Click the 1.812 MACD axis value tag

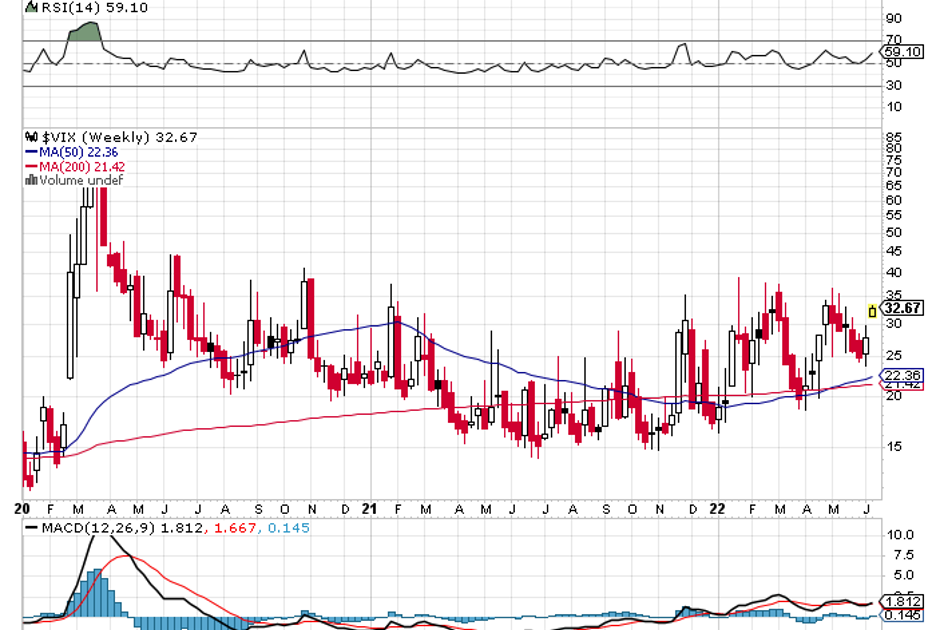902,602
